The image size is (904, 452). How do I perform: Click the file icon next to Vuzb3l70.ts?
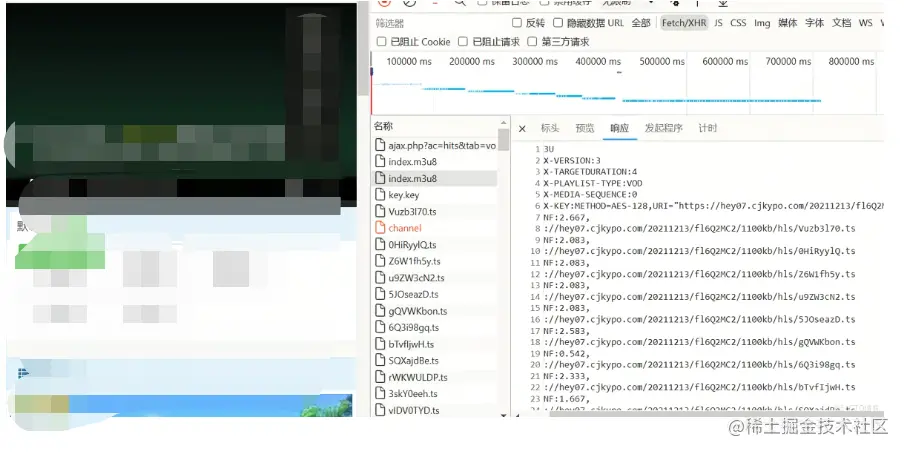coord(379,212)
